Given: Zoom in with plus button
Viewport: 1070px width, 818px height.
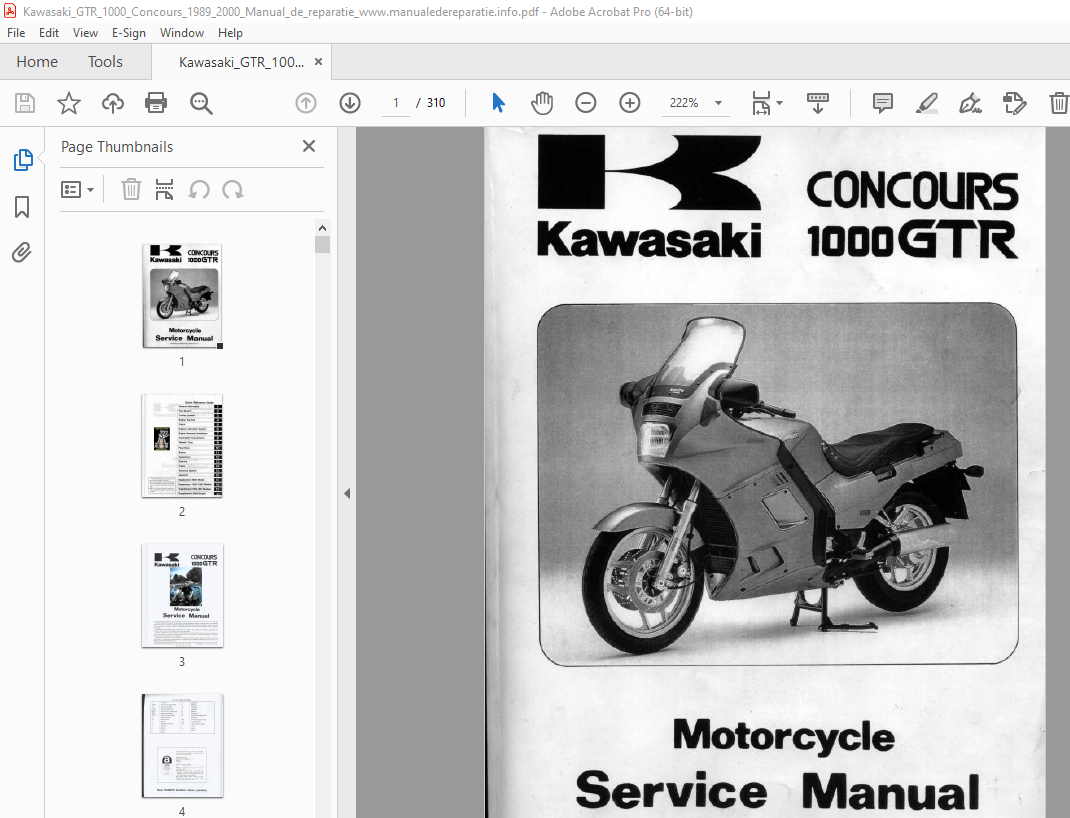Looking at the screenshot, I should click(x=630, y=103).
